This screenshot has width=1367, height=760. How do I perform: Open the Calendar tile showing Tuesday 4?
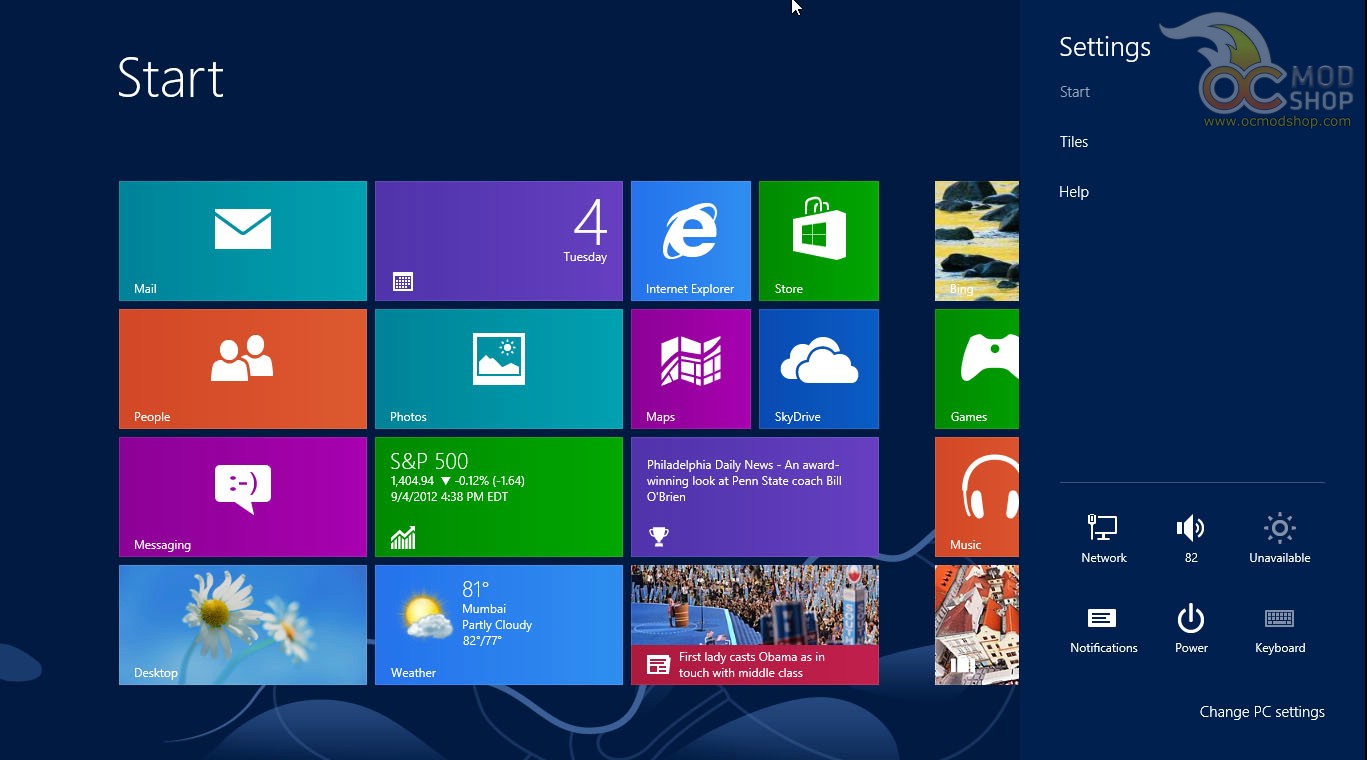click(x=499, y=241)
